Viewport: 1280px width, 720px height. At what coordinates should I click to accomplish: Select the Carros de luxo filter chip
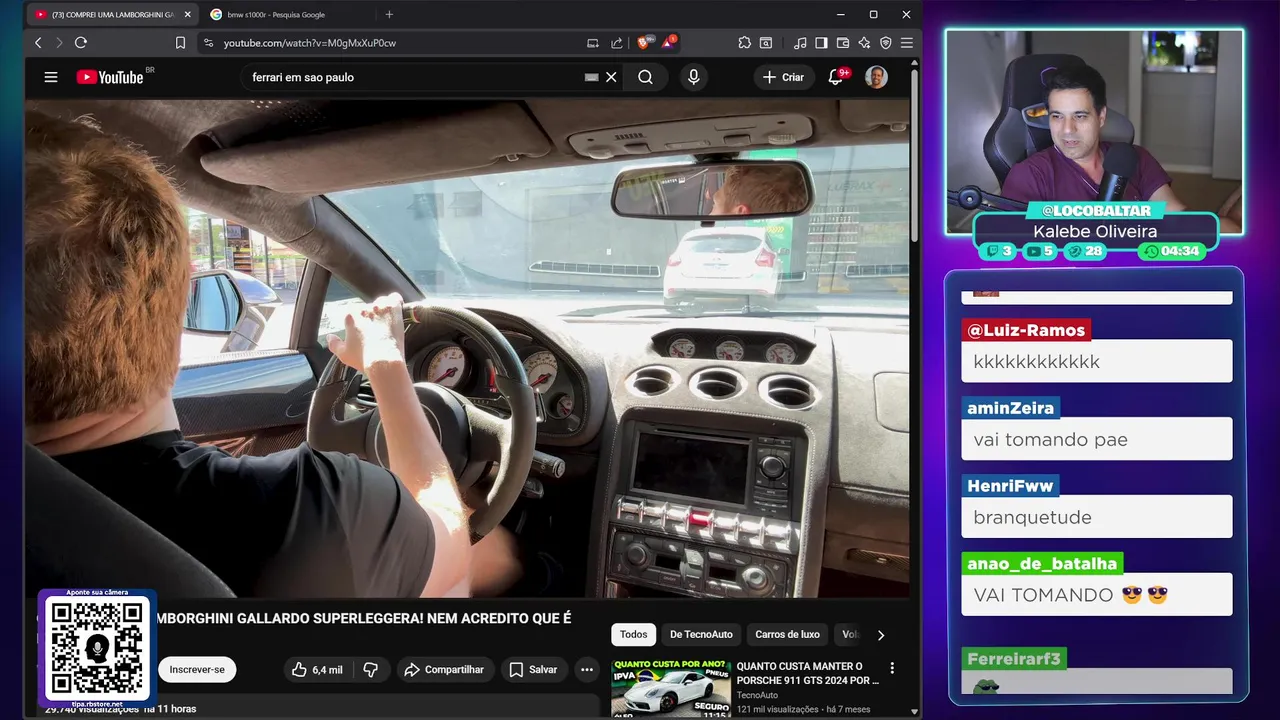click(787, 634)
